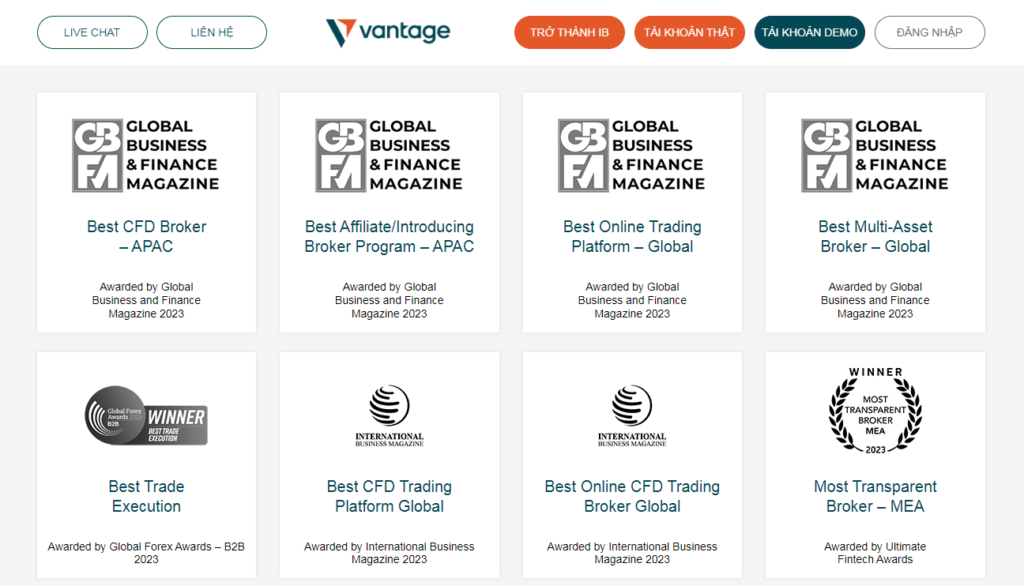Click the Liên Hệ contact button
This screenshot has width=1024, height=586.
point(212,32)
